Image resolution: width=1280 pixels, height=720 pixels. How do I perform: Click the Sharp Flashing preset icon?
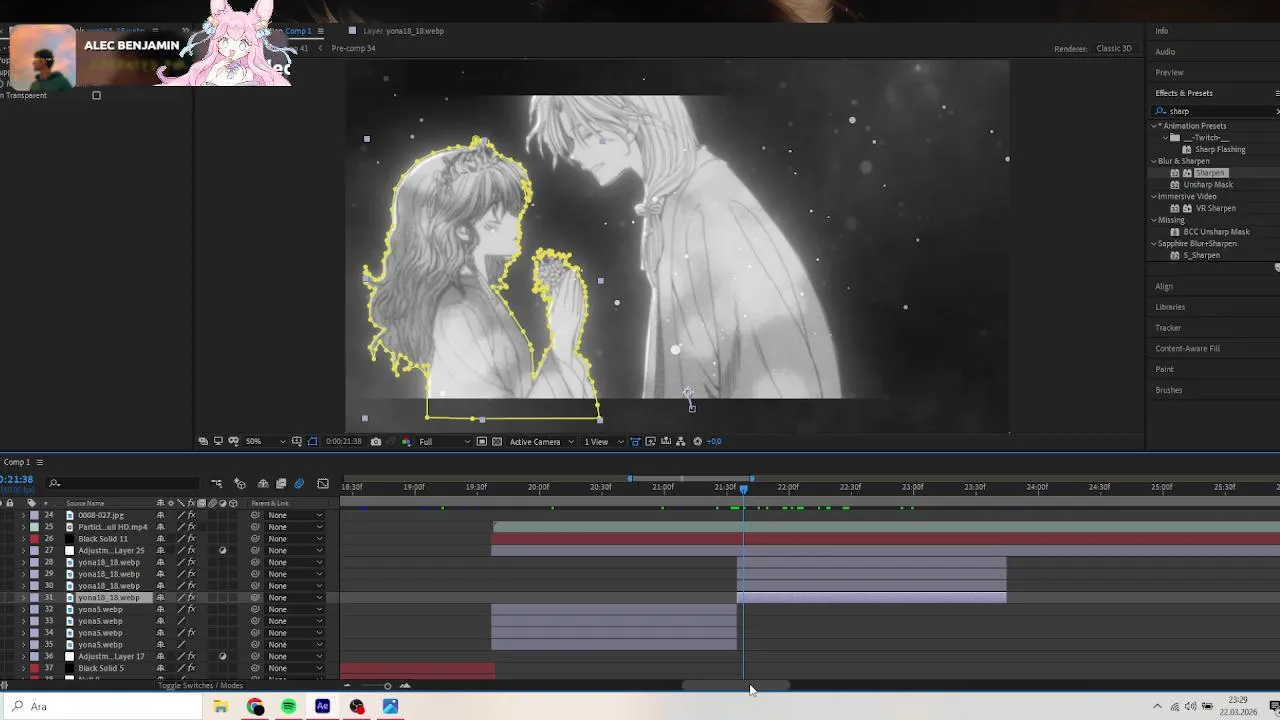tap(1187, 150)
